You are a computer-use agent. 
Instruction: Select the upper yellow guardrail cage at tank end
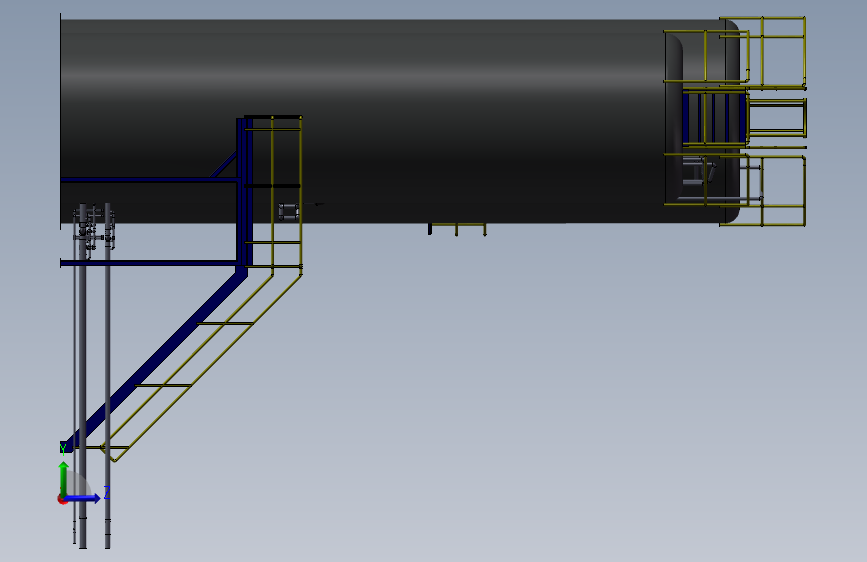click(762, 53)
